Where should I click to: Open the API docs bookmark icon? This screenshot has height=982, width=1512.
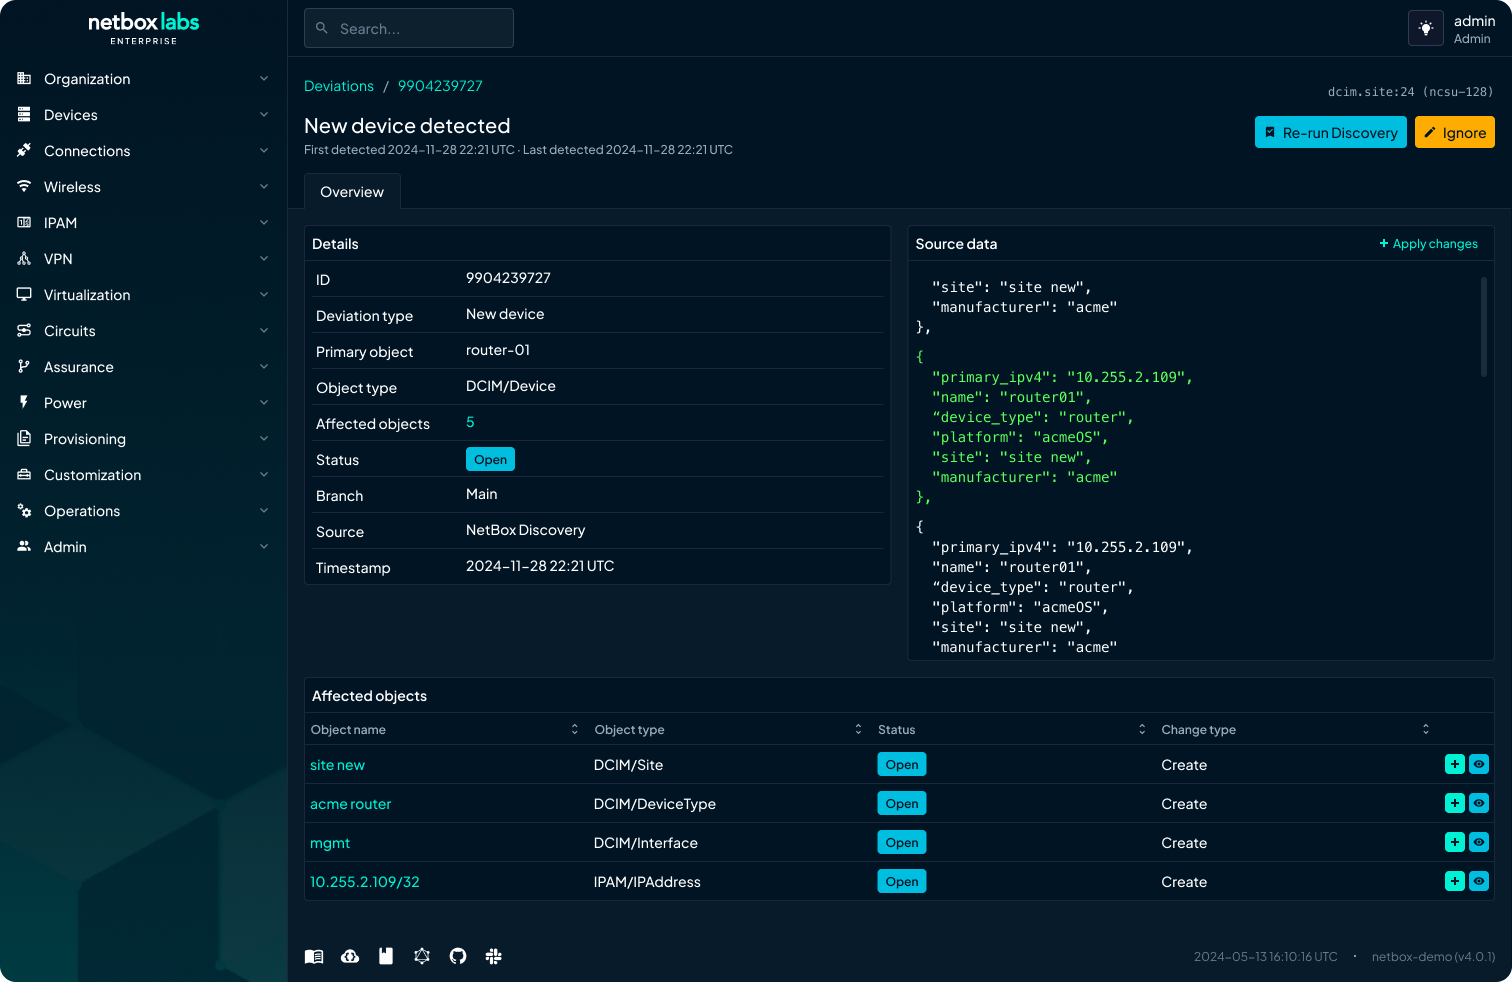click(386, 956)
